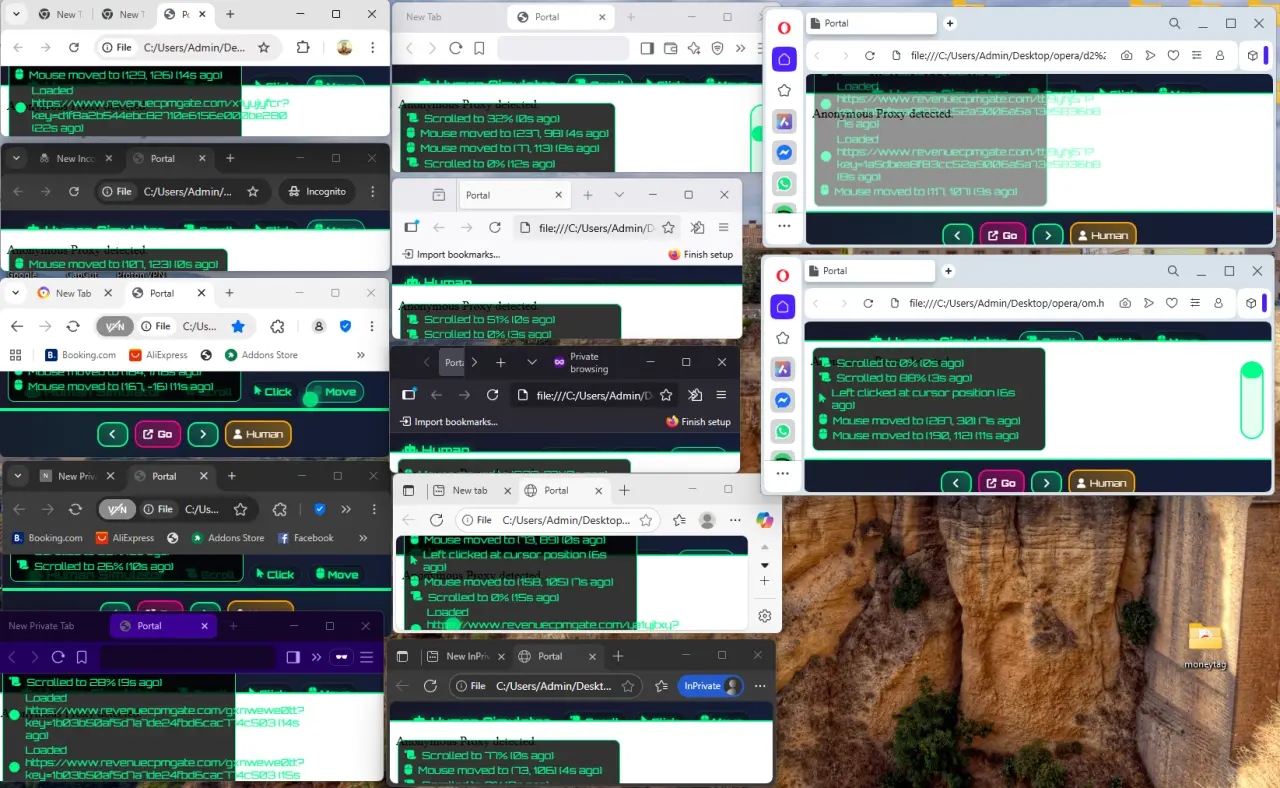Open the private glasses icon in the purple Brave window
The width and height of the screenshot is (1280, 788).
(341, 657)
